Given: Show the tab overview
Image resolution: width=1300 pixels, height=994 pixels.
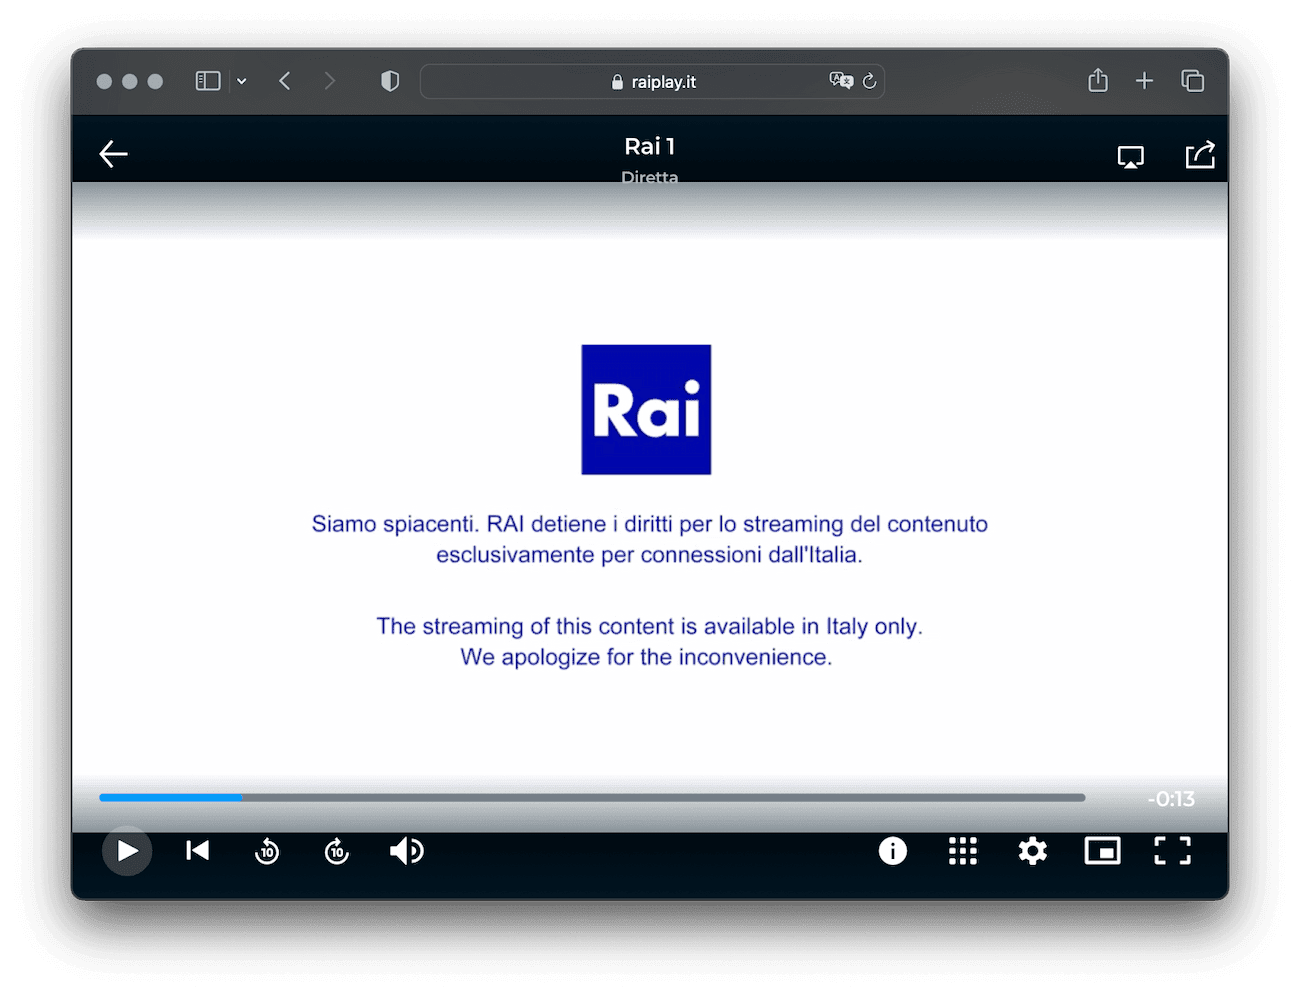Looking at the screenshot, I should [x=1192, y=81].
